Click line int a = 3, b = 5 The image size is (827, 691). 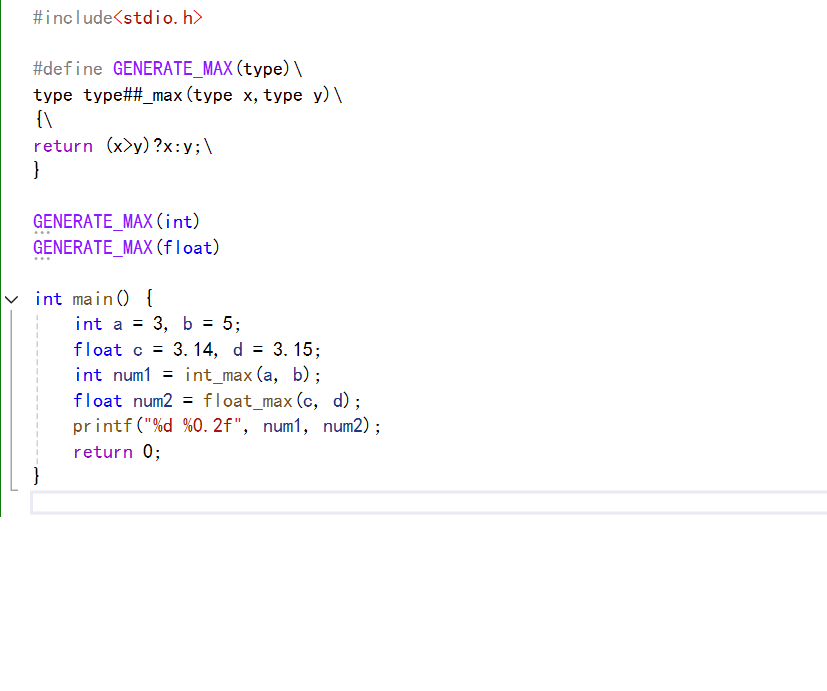pyautogui.click(x=157, y=324)
